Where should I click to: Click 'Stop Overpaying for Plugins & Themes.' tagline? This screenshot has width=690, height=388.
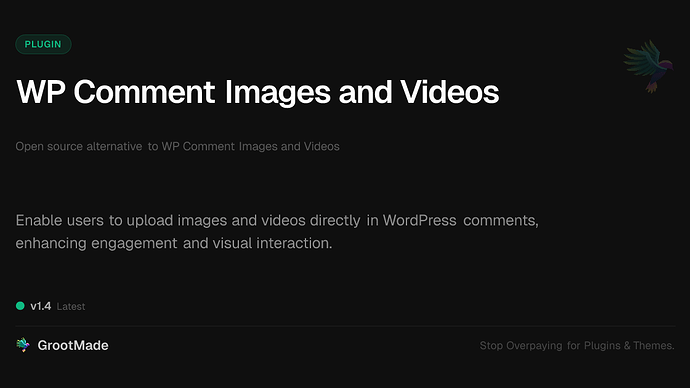(x=577, y=346)
